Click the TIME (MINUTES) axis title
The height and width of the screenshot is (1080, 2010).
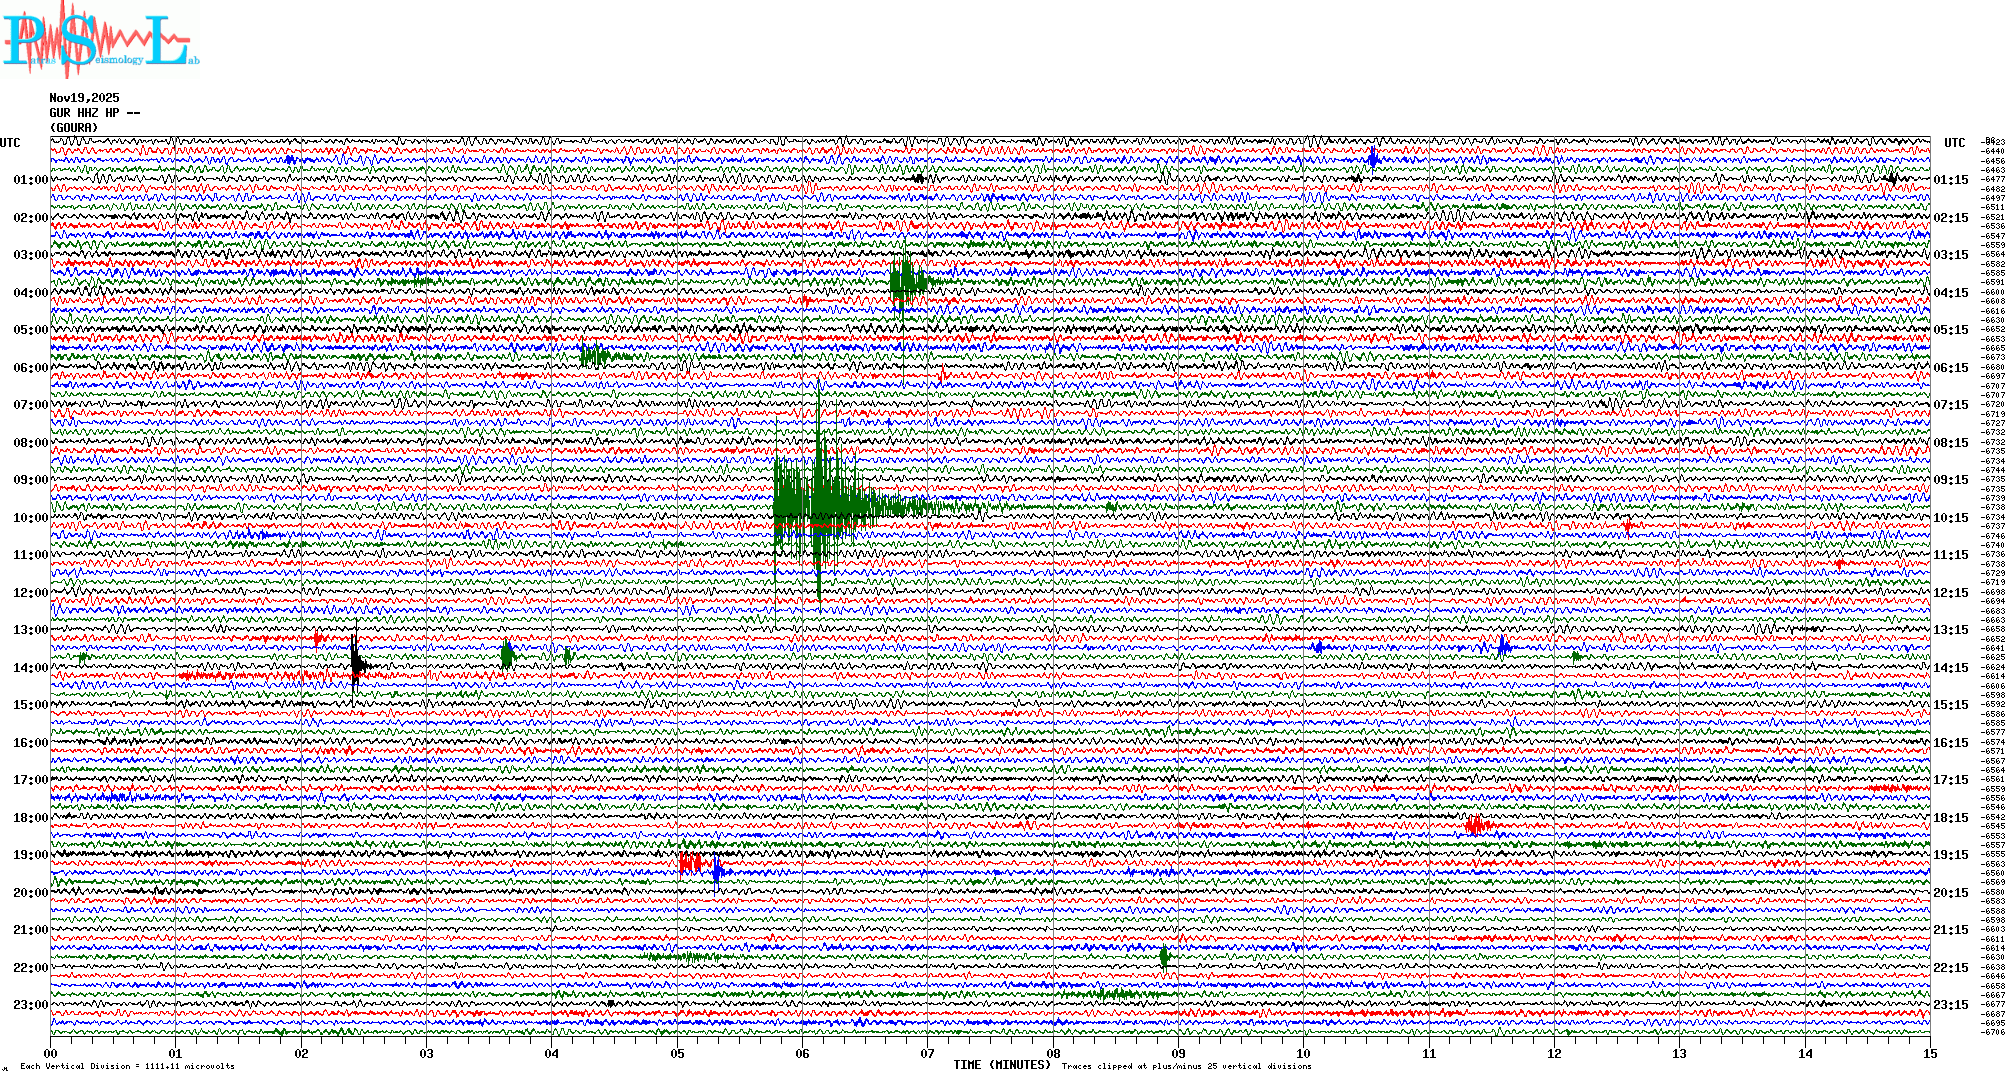[1001, 1065]
